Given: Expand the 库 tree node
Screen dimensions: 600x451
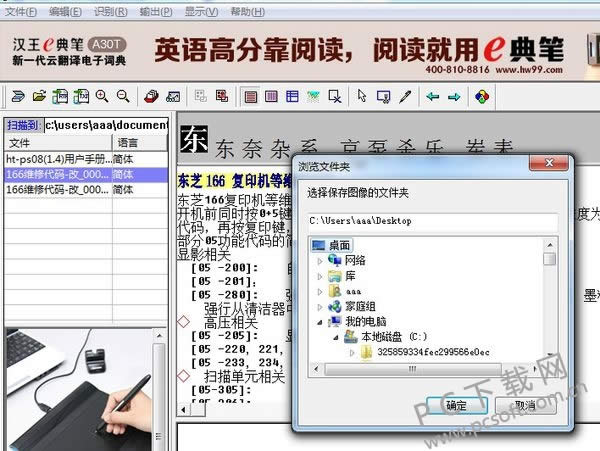Looking at the screenshot, I should coord(320,276).
